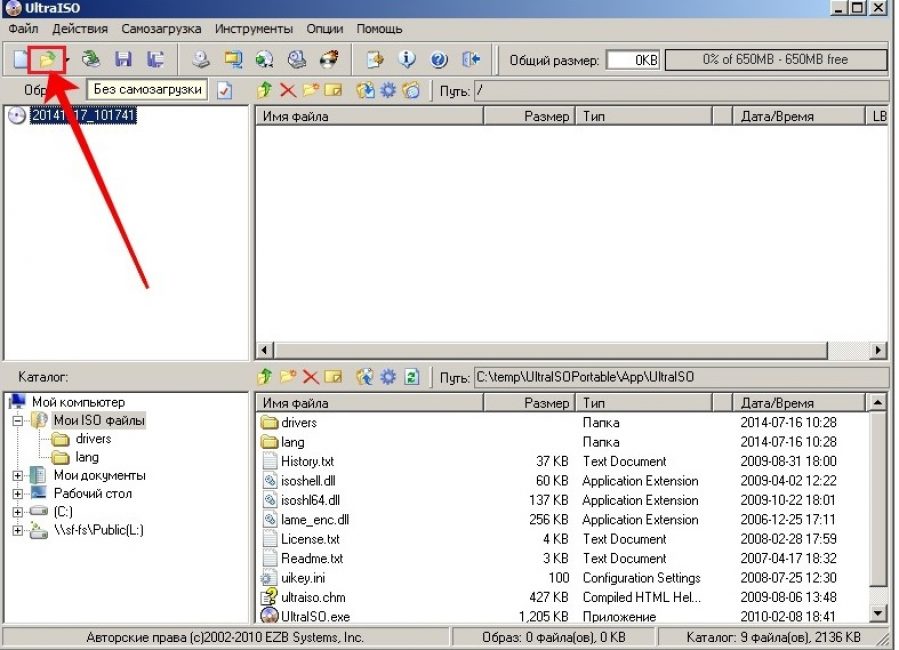The width and height of the screenshot is (899, 650).
Task: Click the last folder-disc icon in image toolbar
Action: [411, 90]
